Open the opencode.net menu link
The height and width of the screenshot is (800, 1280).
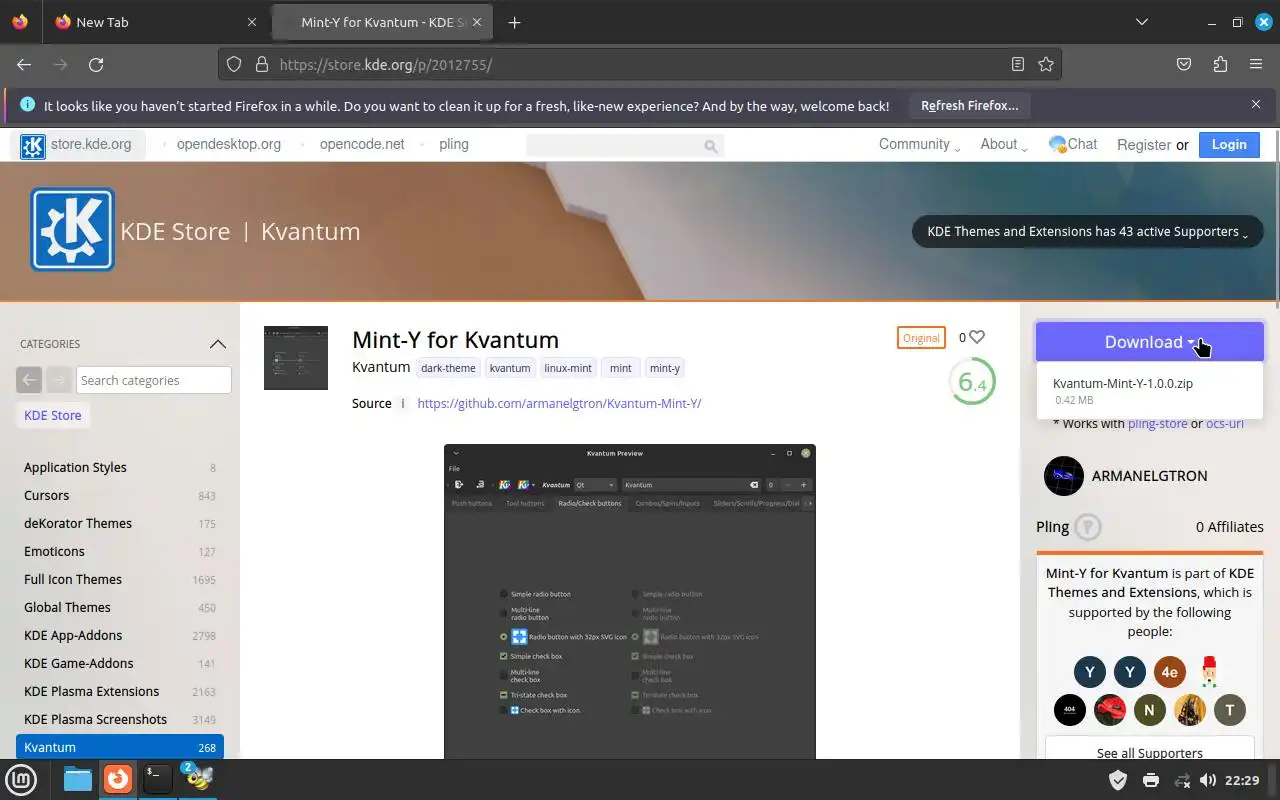click(362, 144)
